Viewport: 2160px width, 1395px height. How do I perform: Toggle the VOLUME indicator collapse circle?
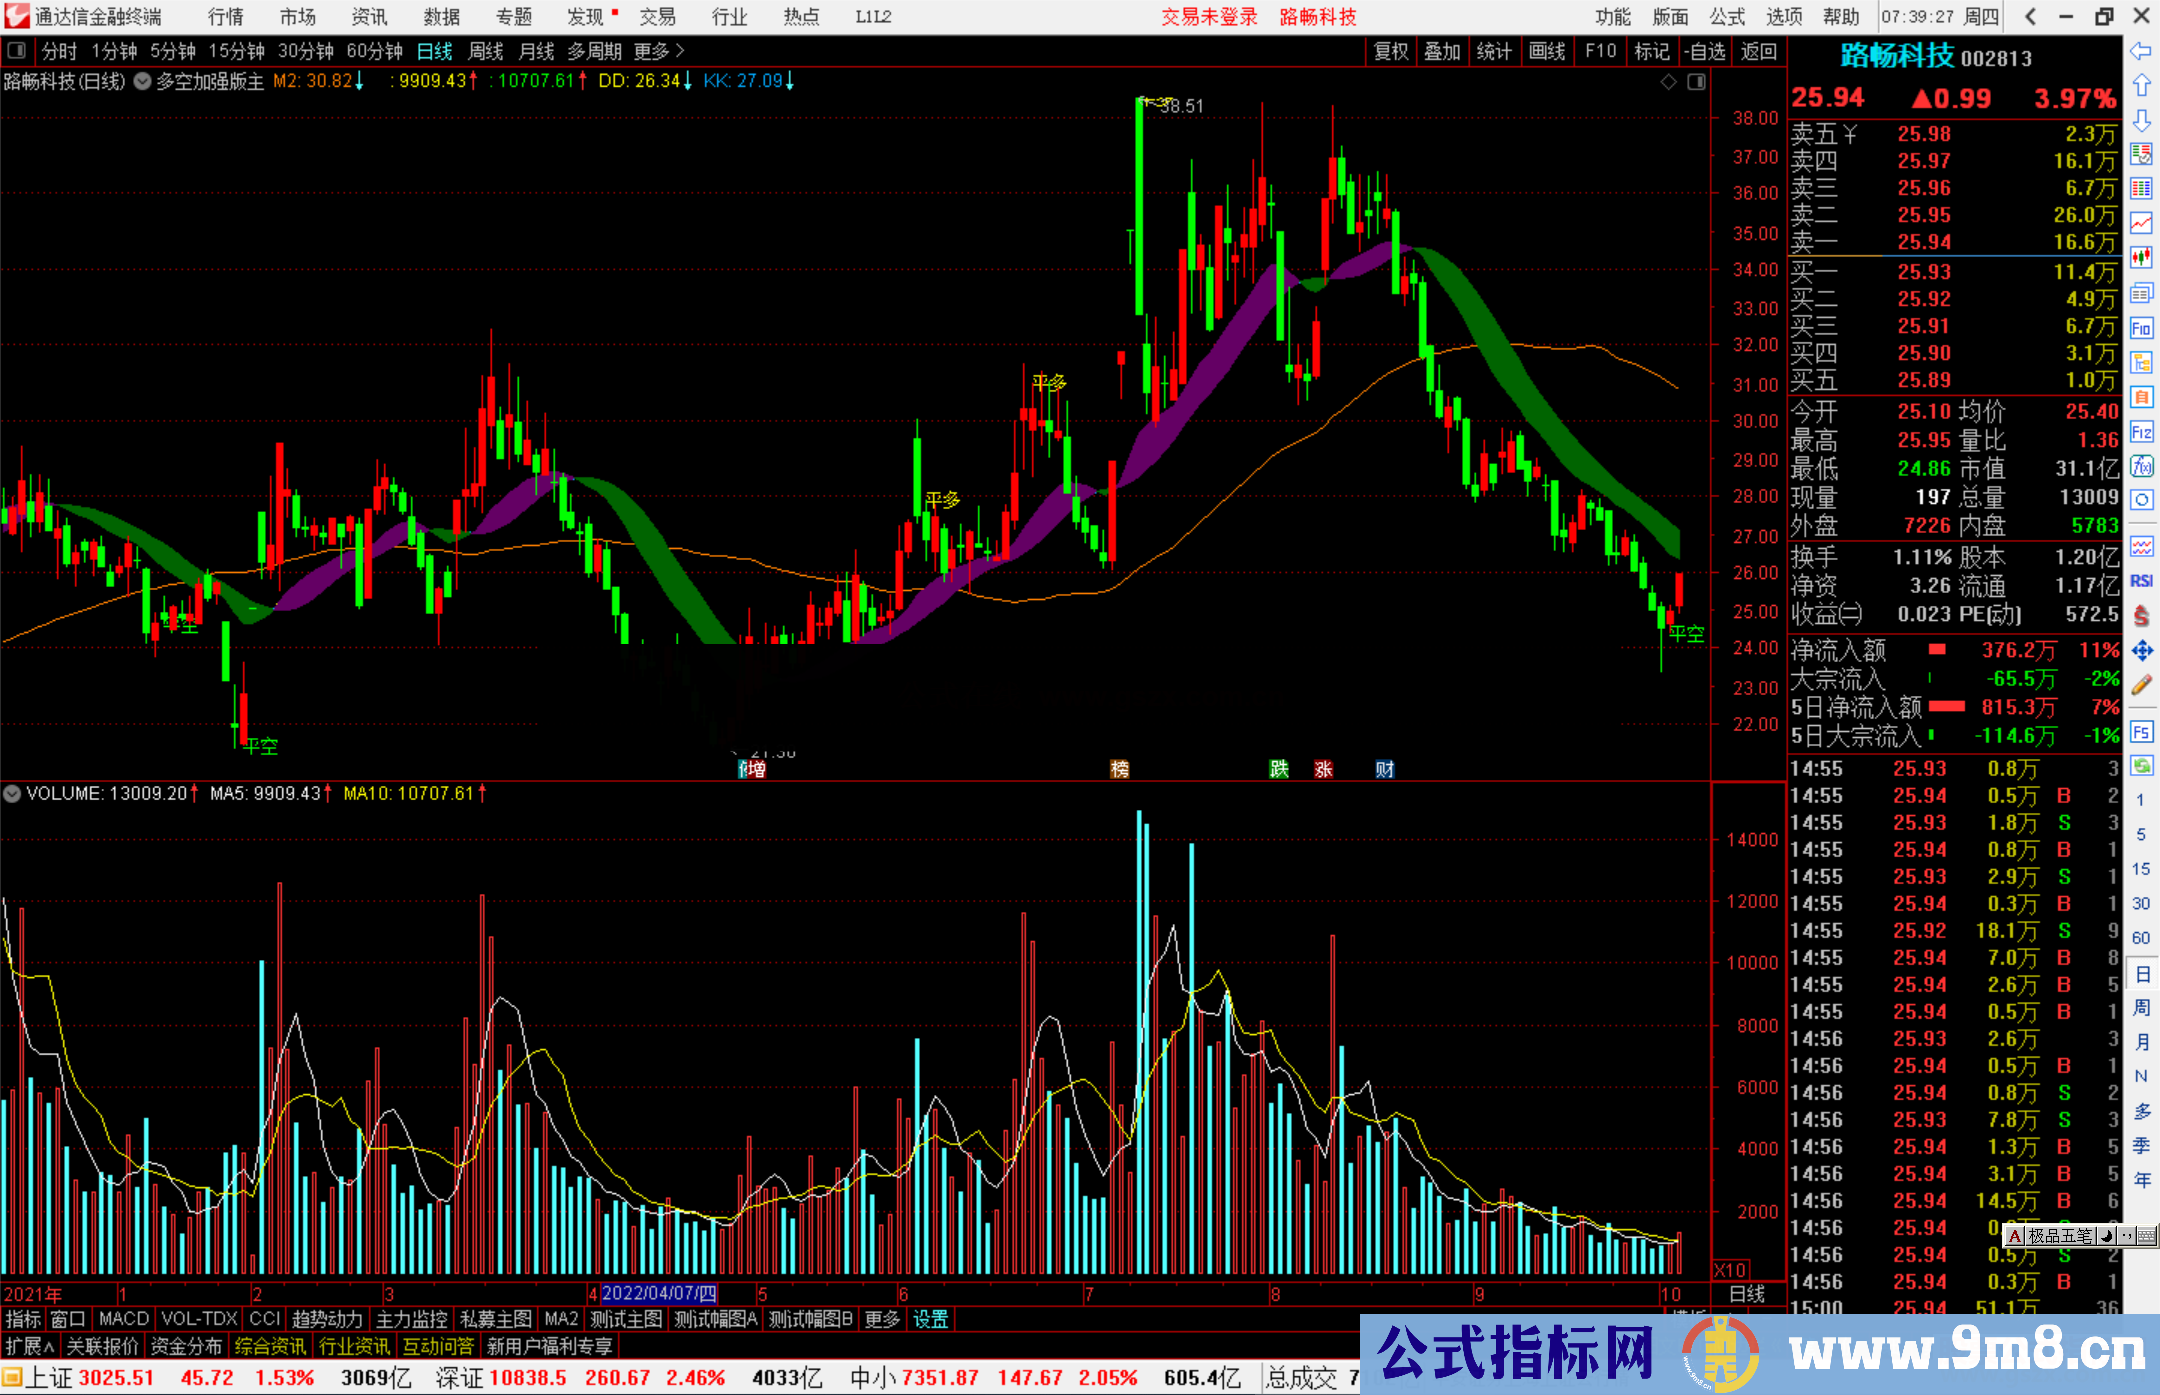pyautogui.click(x=12, y=794)
